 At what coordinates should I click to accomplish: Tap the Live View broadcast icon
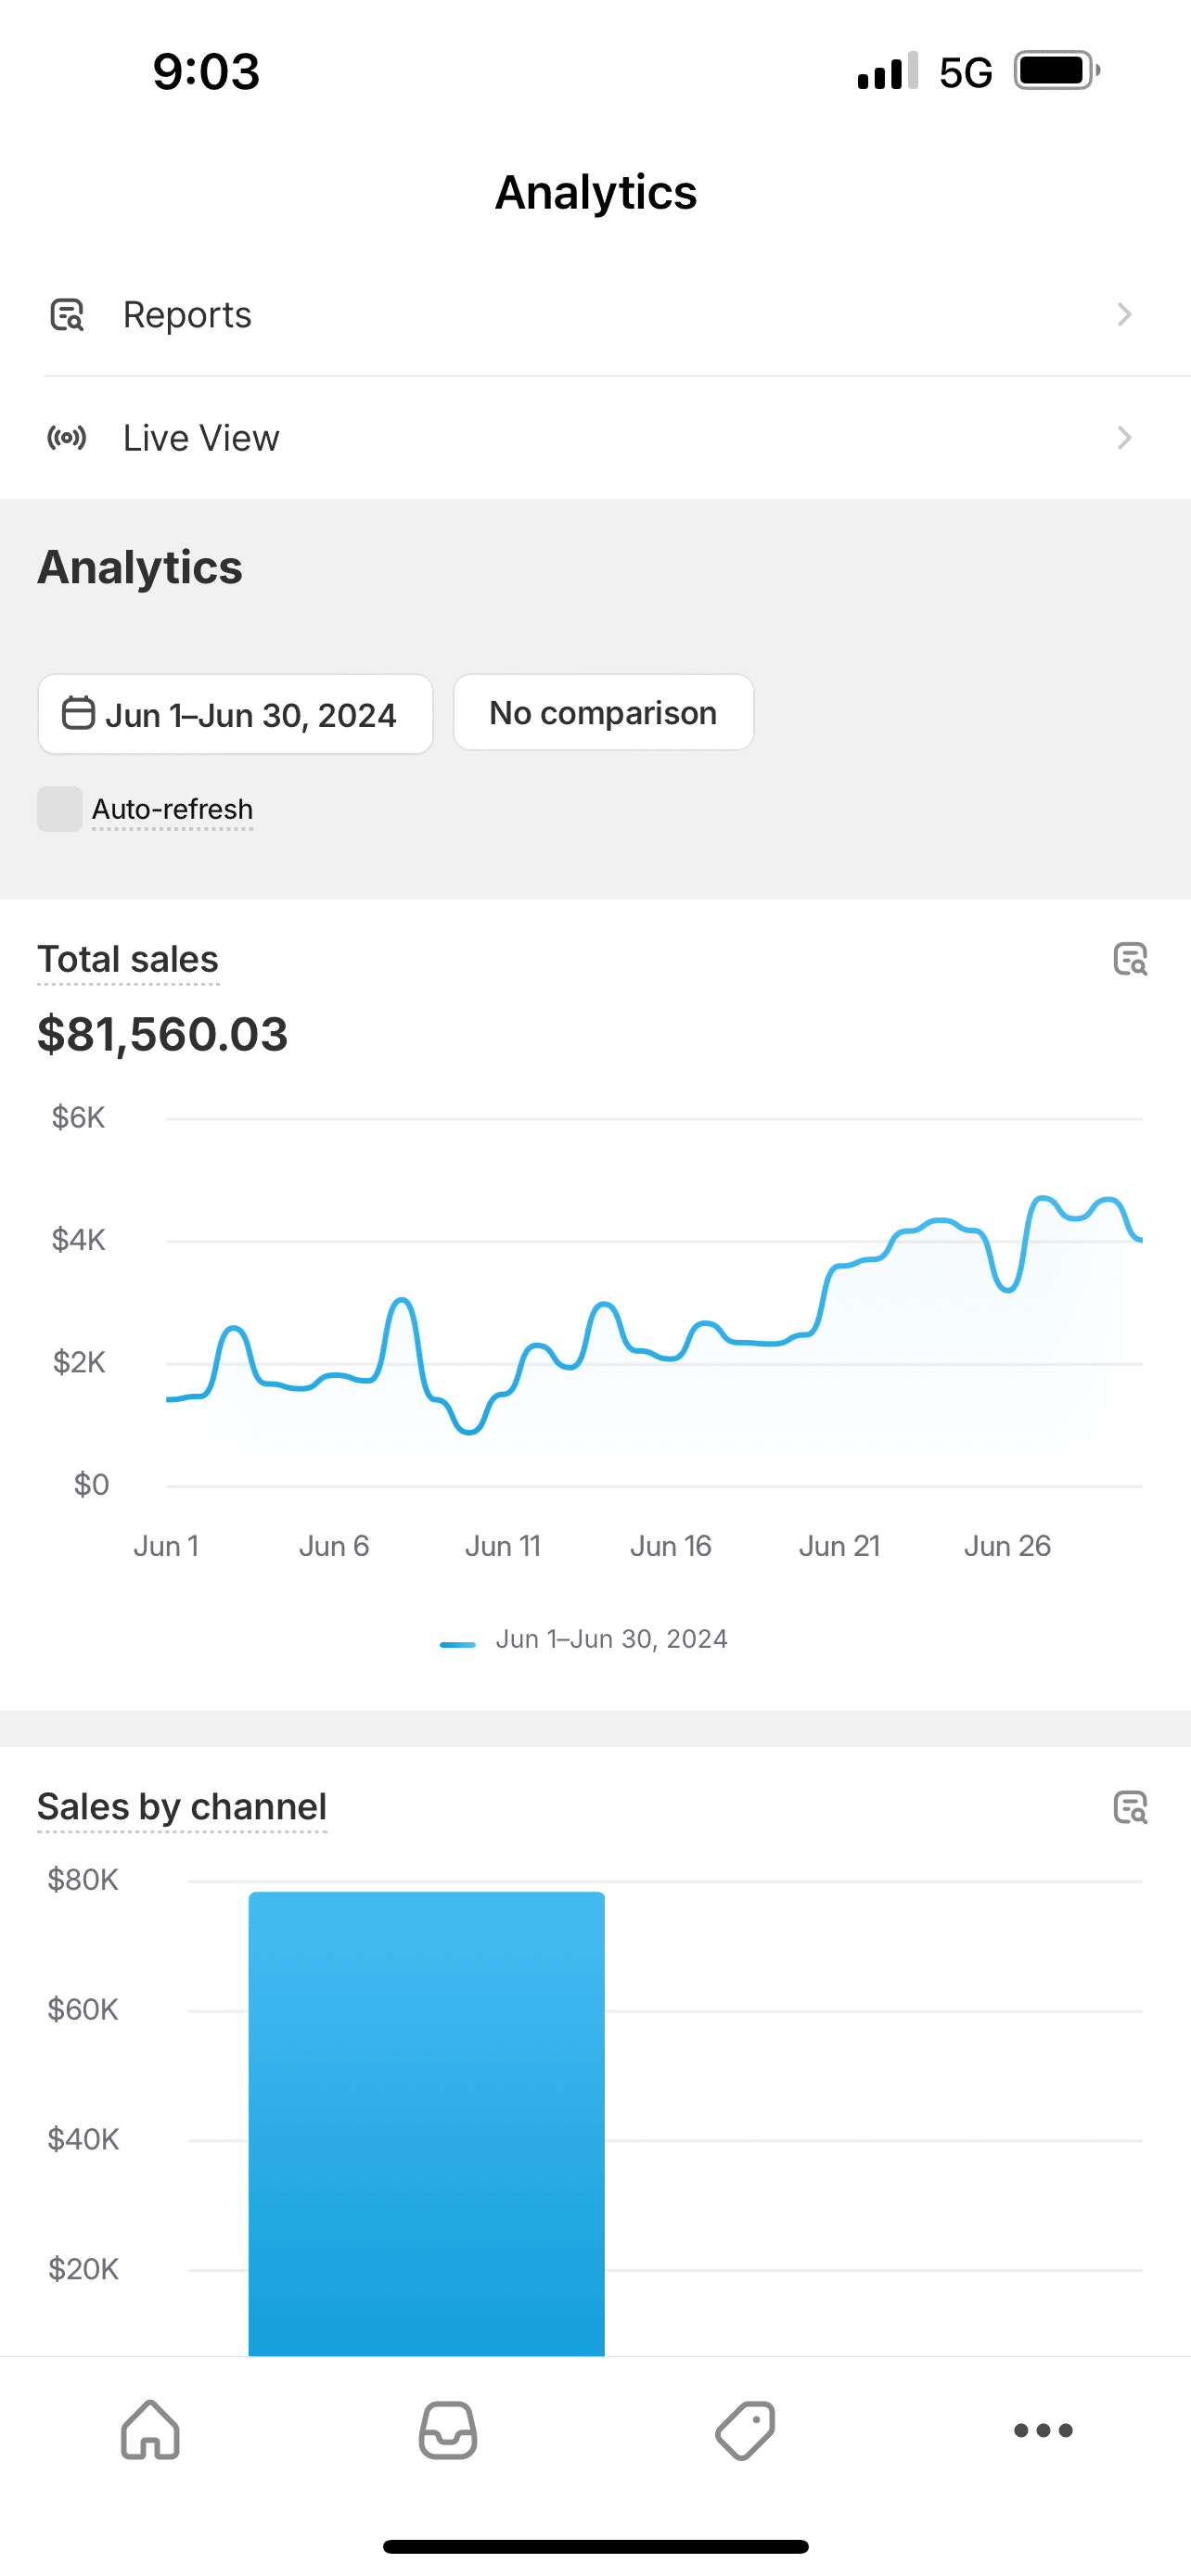pos(67,438)
